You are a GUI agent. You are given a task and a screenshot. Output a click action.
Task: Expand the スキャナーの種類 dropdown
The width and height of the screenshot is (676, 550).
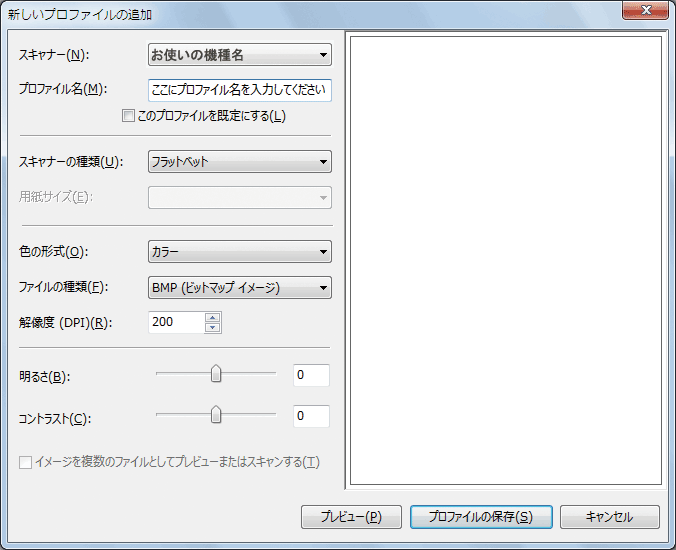239,161
